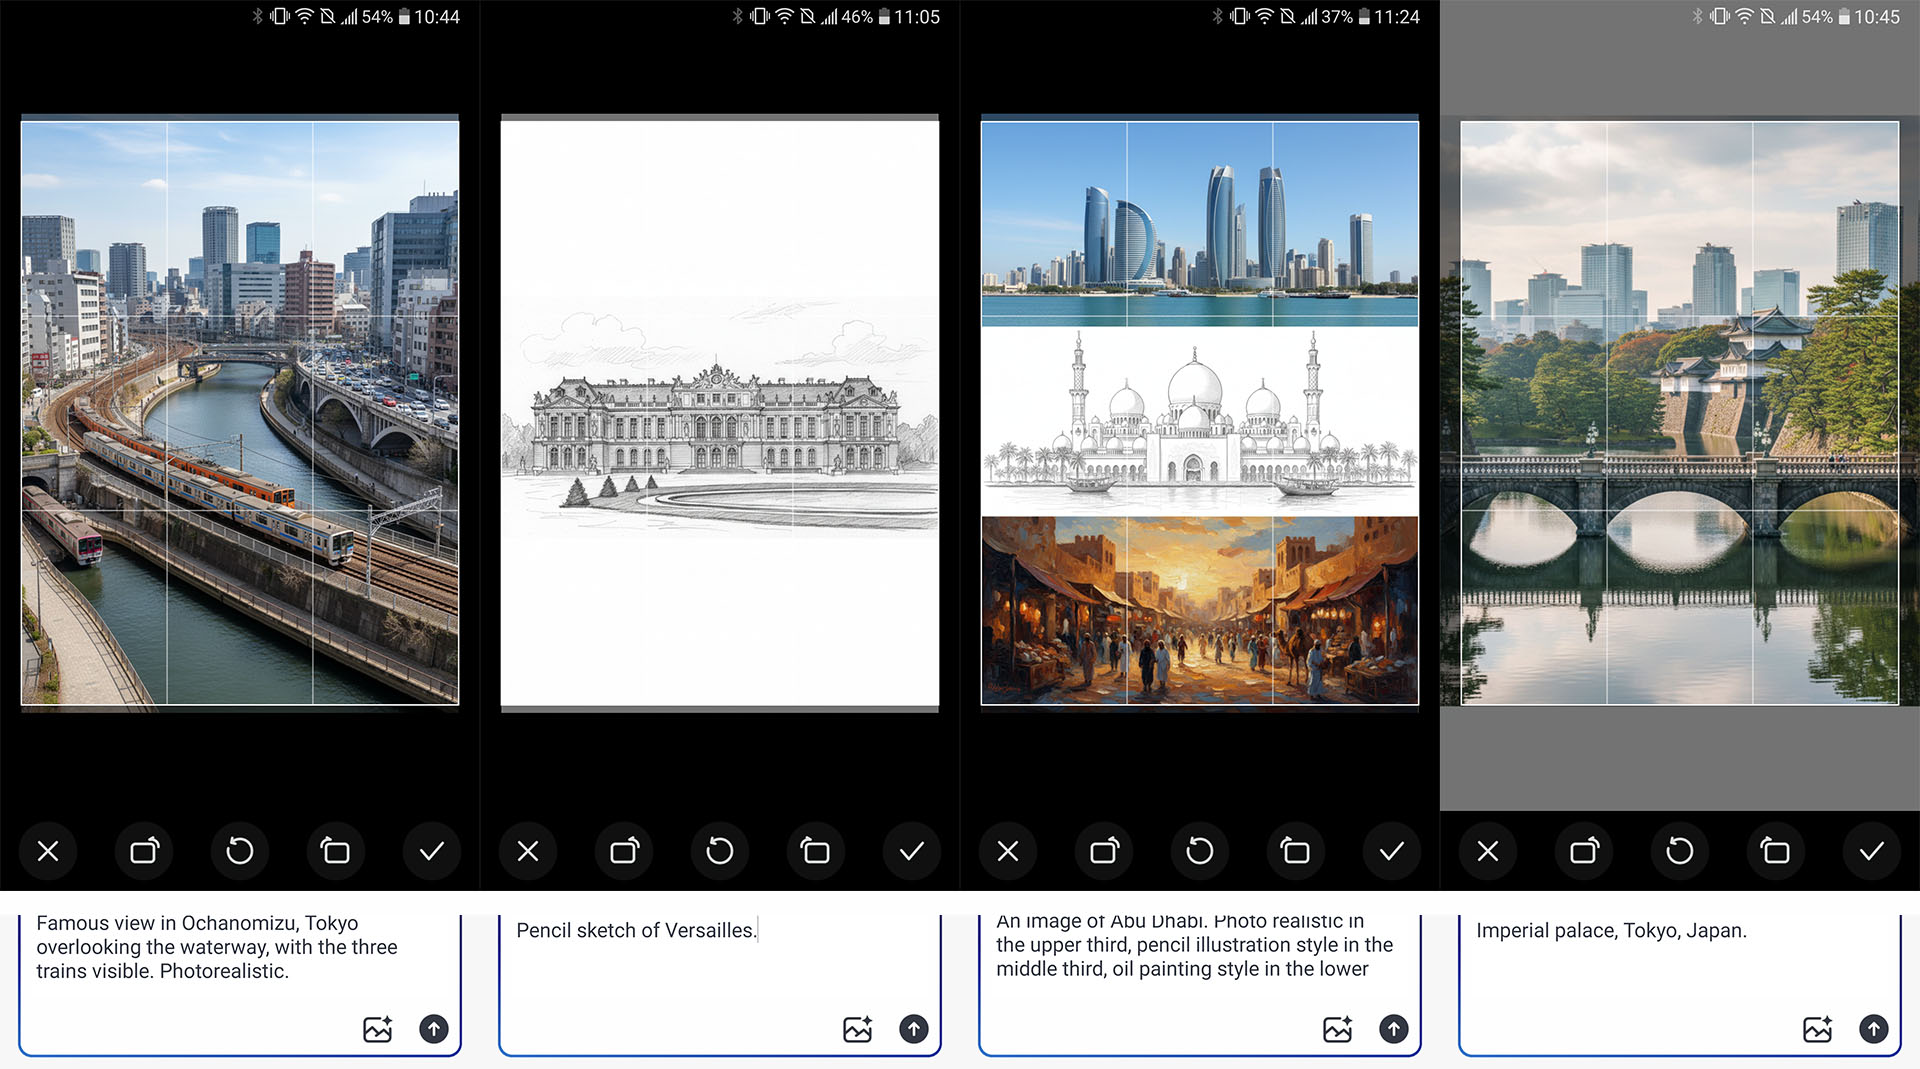Send the Ochanomizu Tokyo prompt
This screenshot has height=1069, width=1920.
point(433,1028)
